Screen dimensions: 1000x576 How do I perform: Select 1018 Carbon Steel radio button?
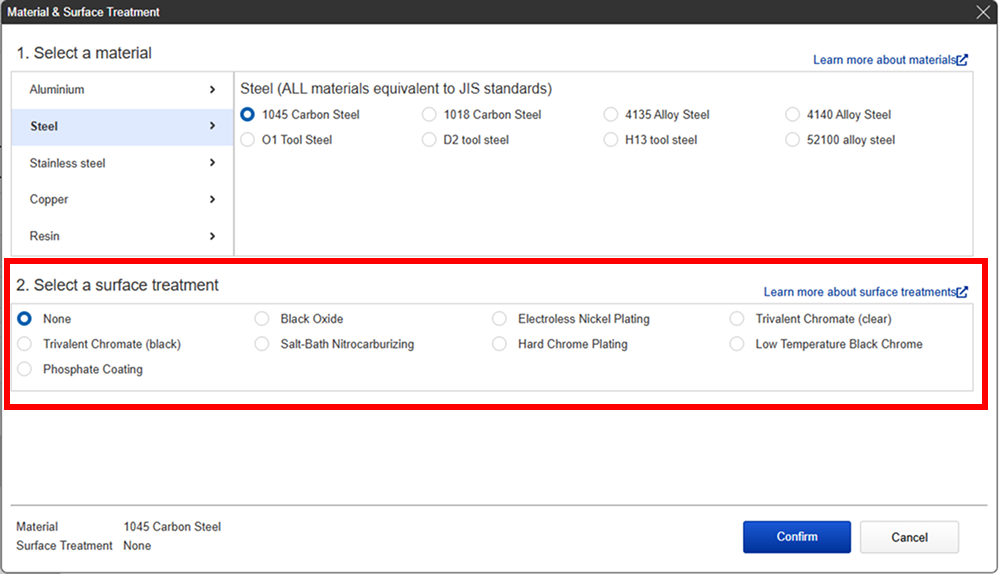click(x=429, y=115)
